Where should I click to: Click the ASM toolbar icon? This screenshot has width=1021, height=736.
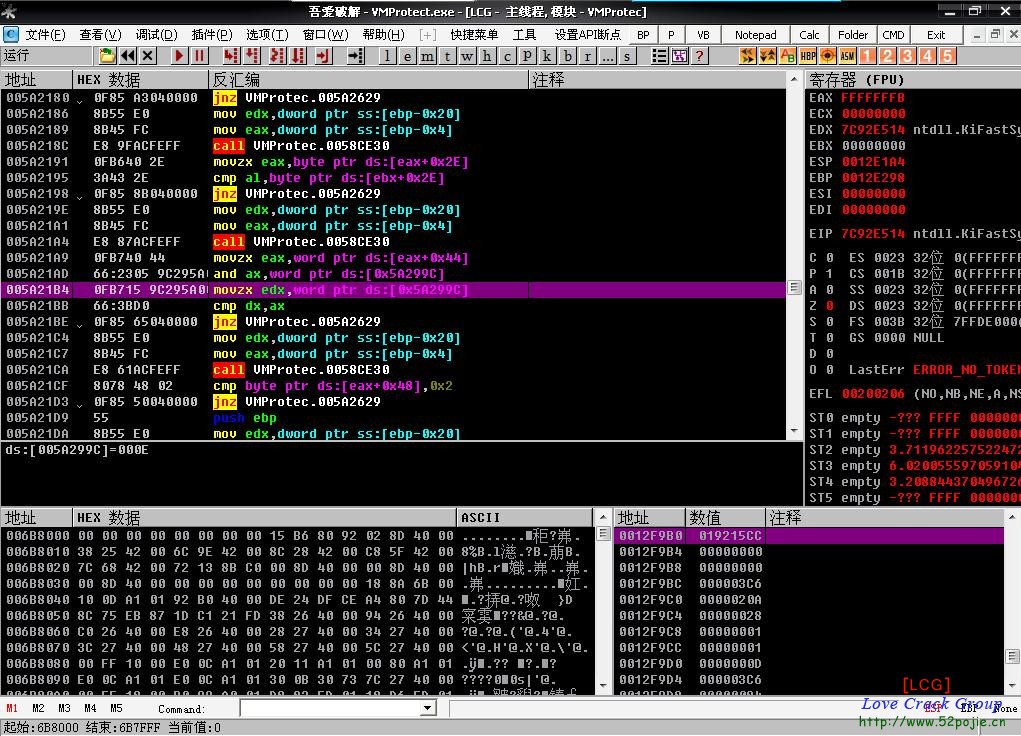tap(847, 56)
